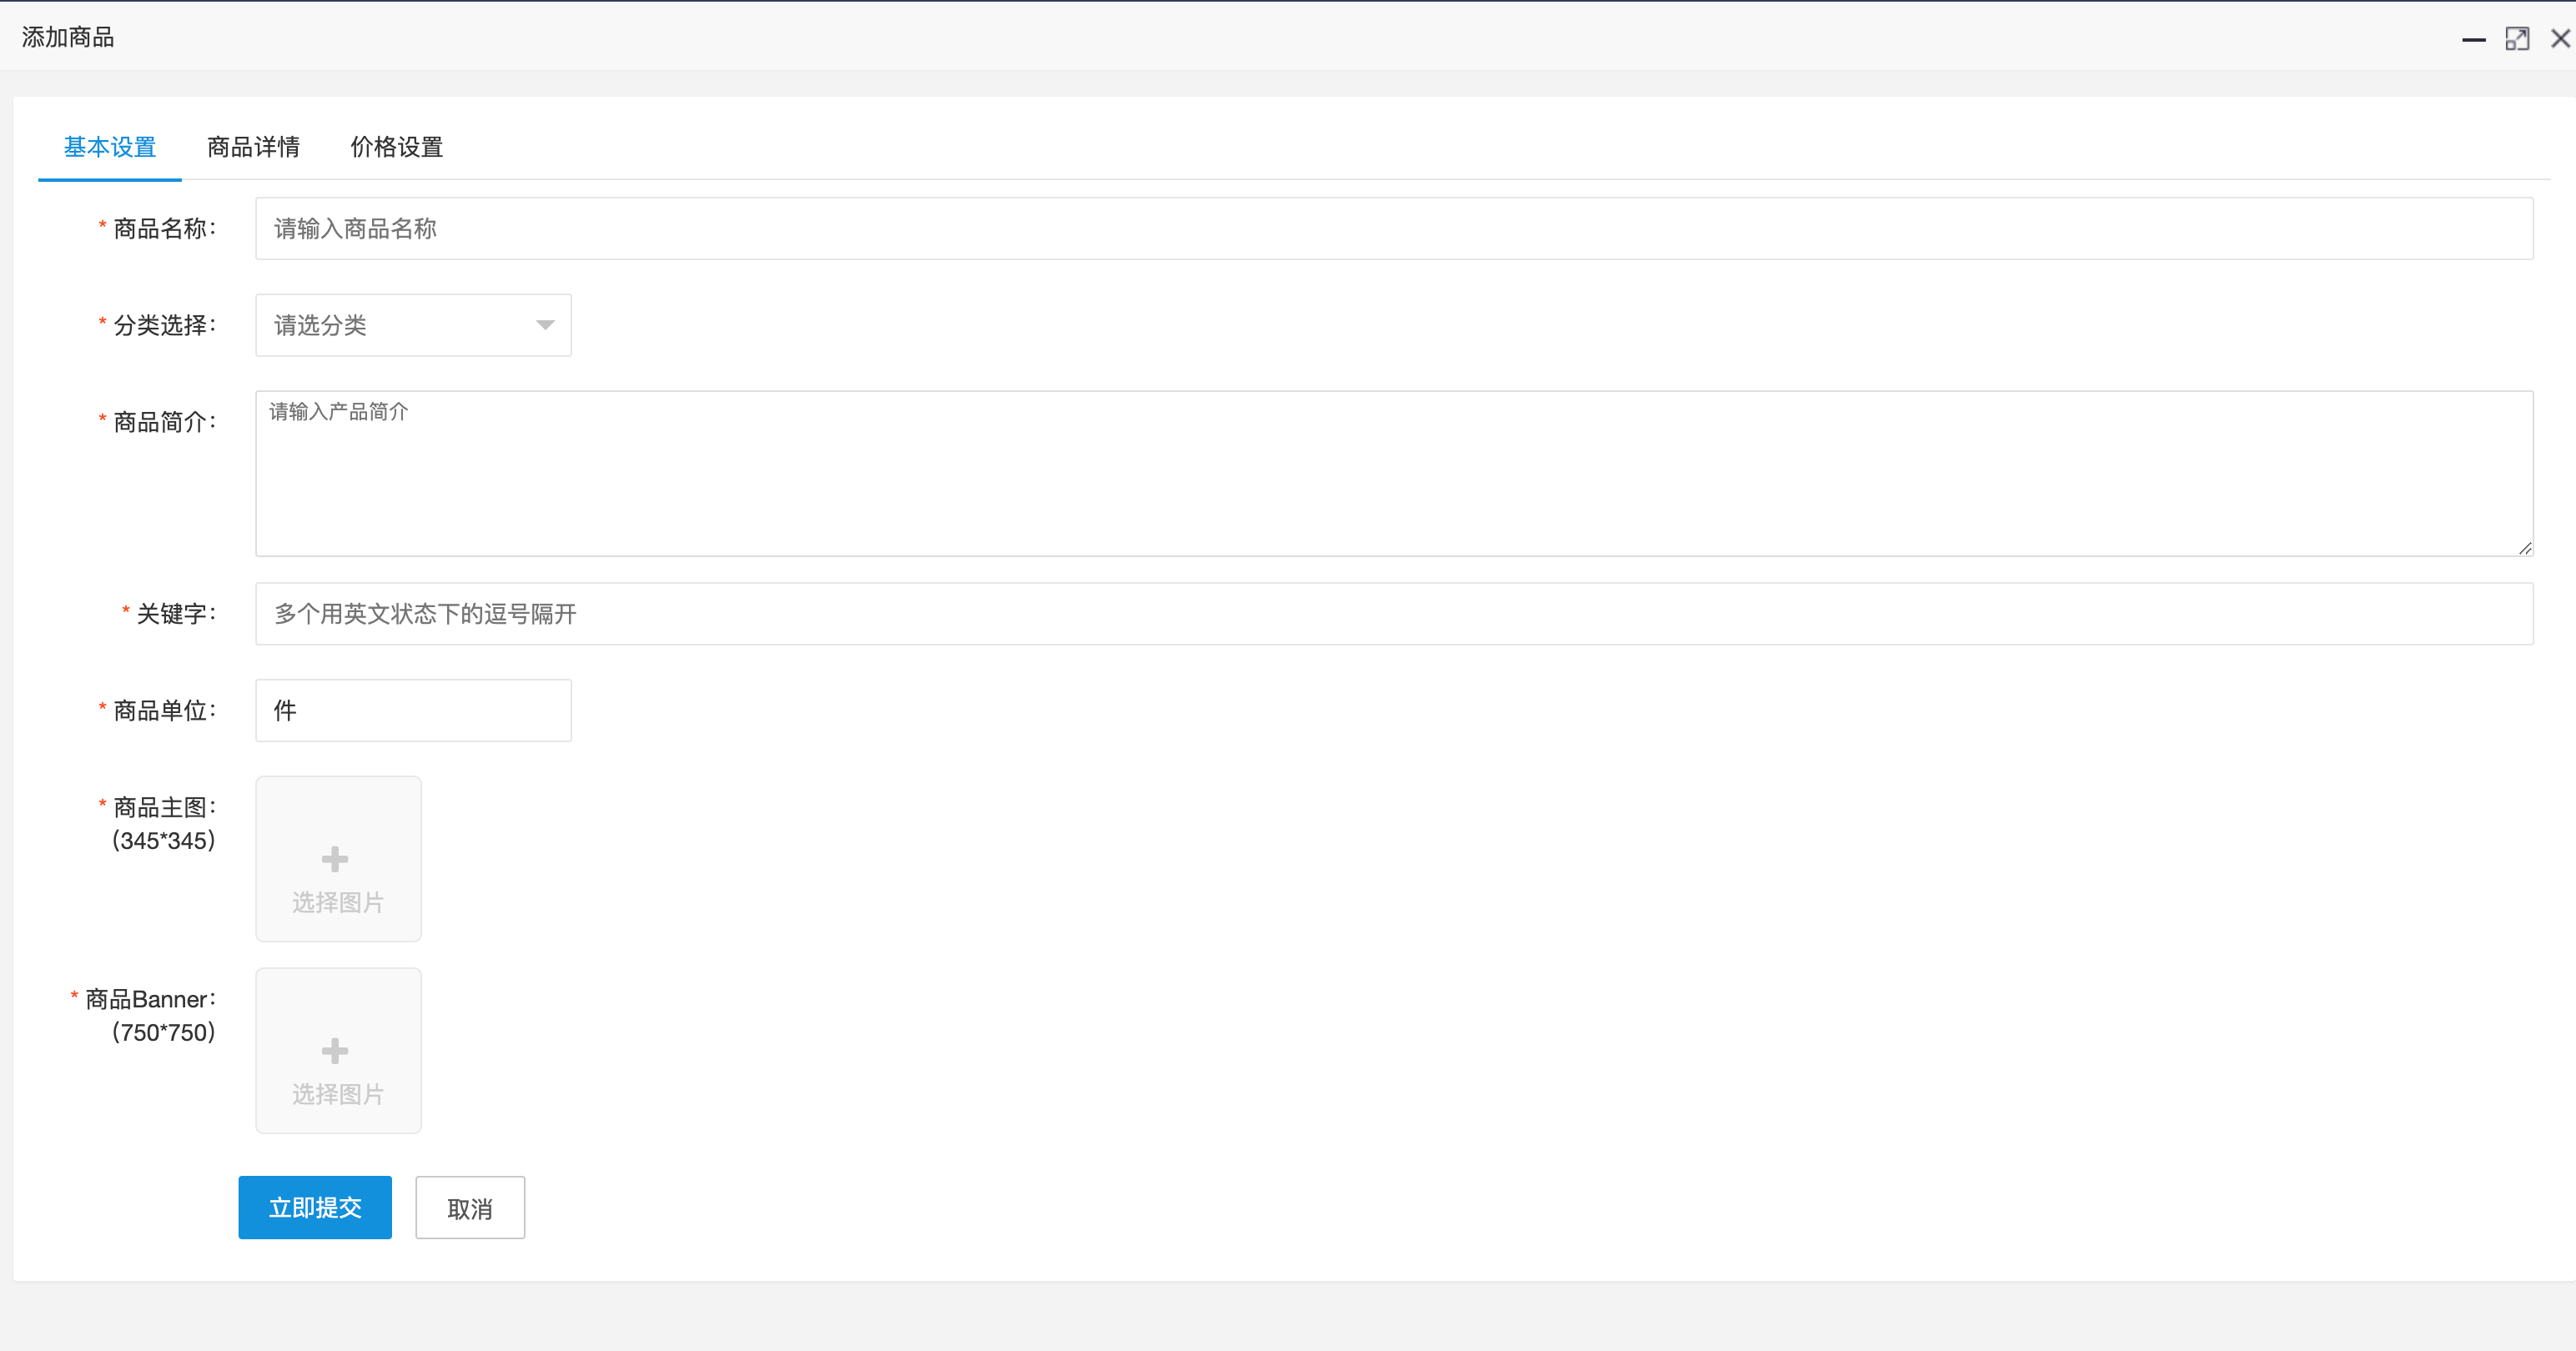2576x1351 pixels.
Task: Click the 商品单位 field containing 件
Action: (x=413, y=711)
